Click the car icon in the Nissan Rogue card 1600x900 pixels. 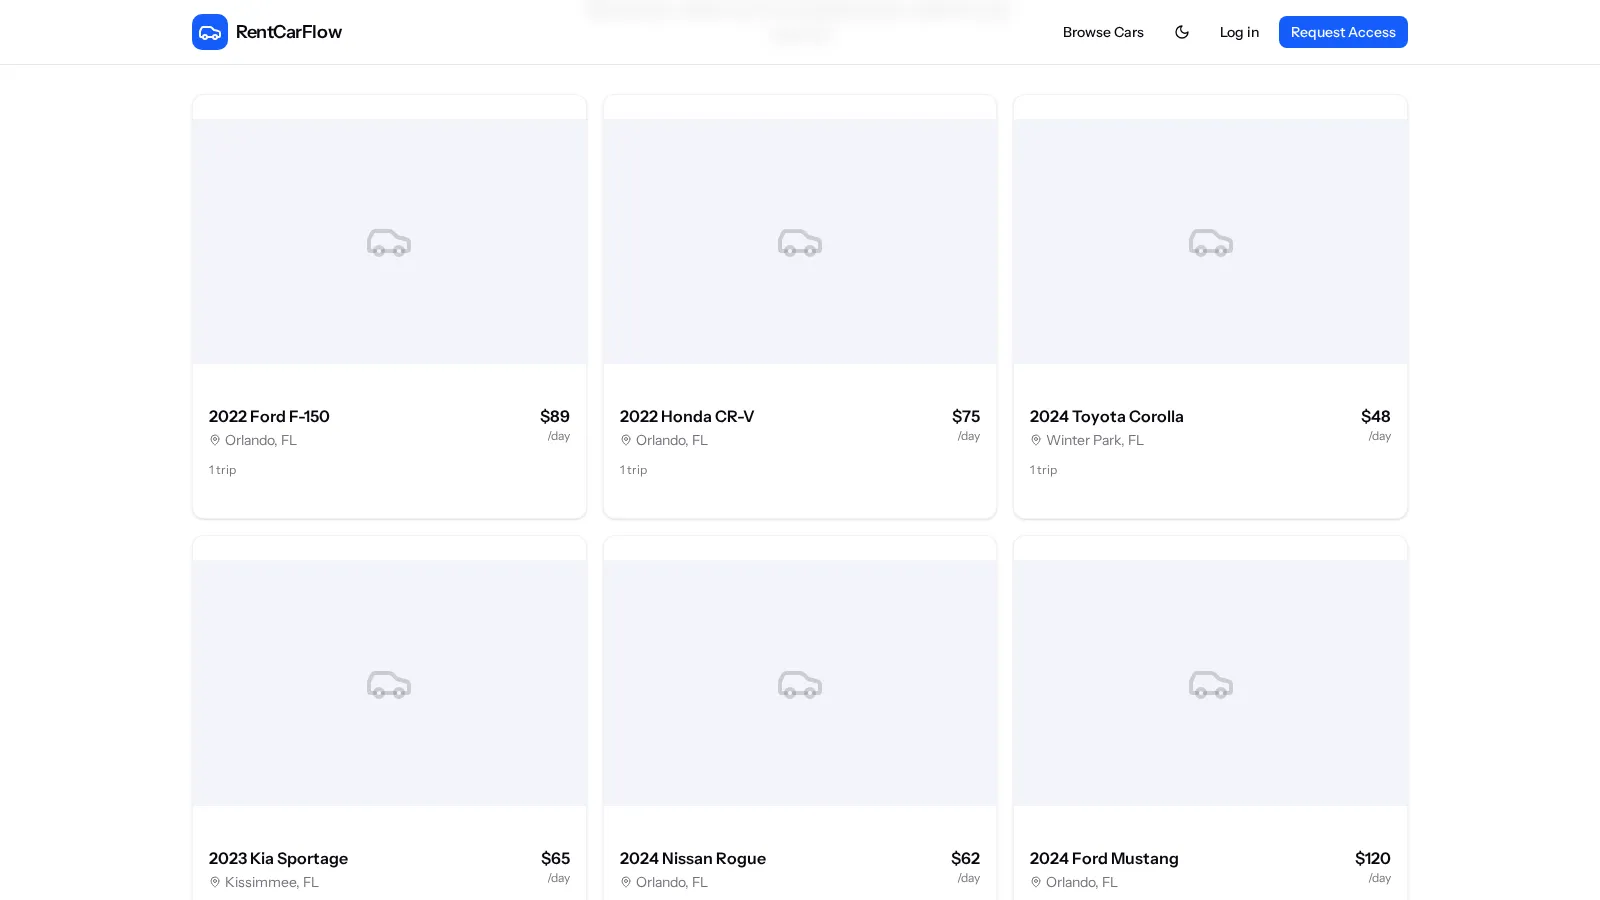800,685
